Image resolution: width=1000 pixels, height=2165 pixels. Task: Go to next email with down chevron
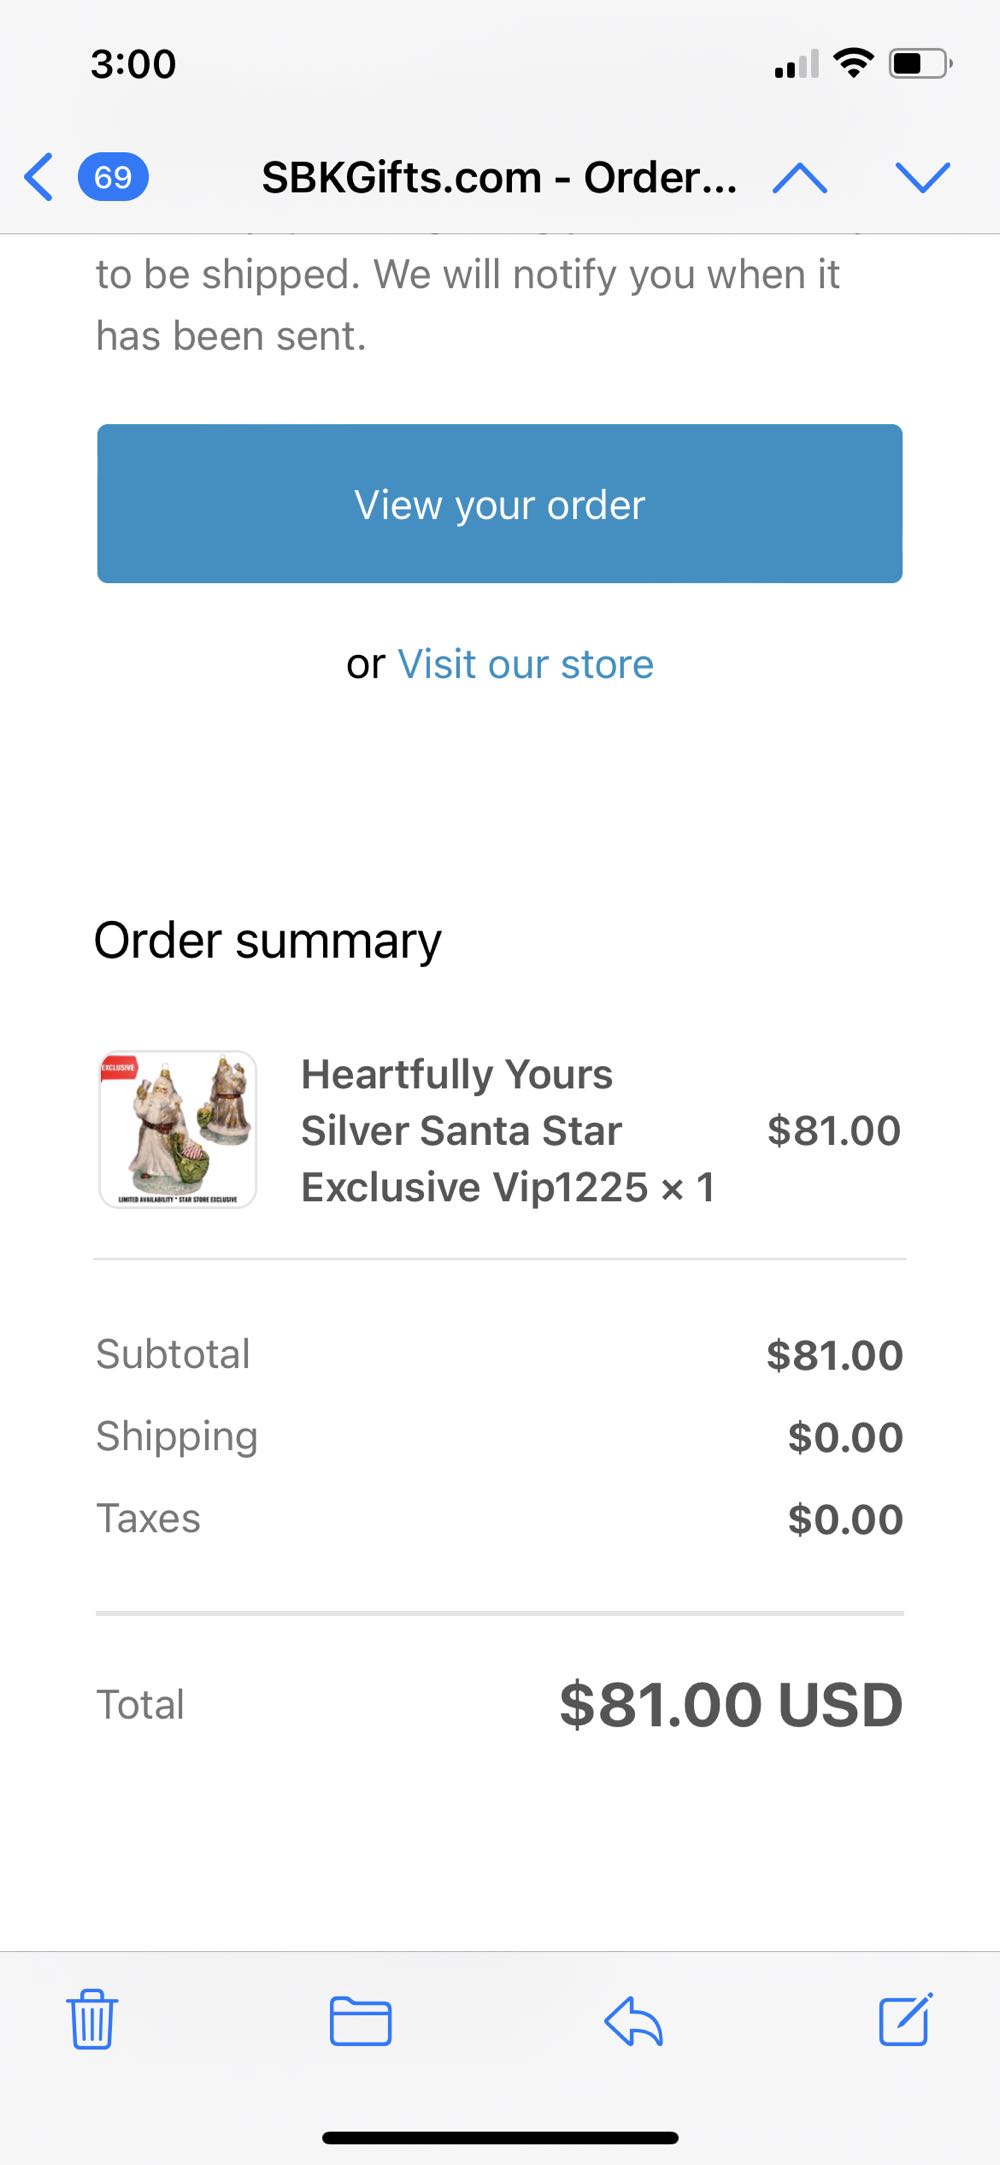click(x=922, y=178)
